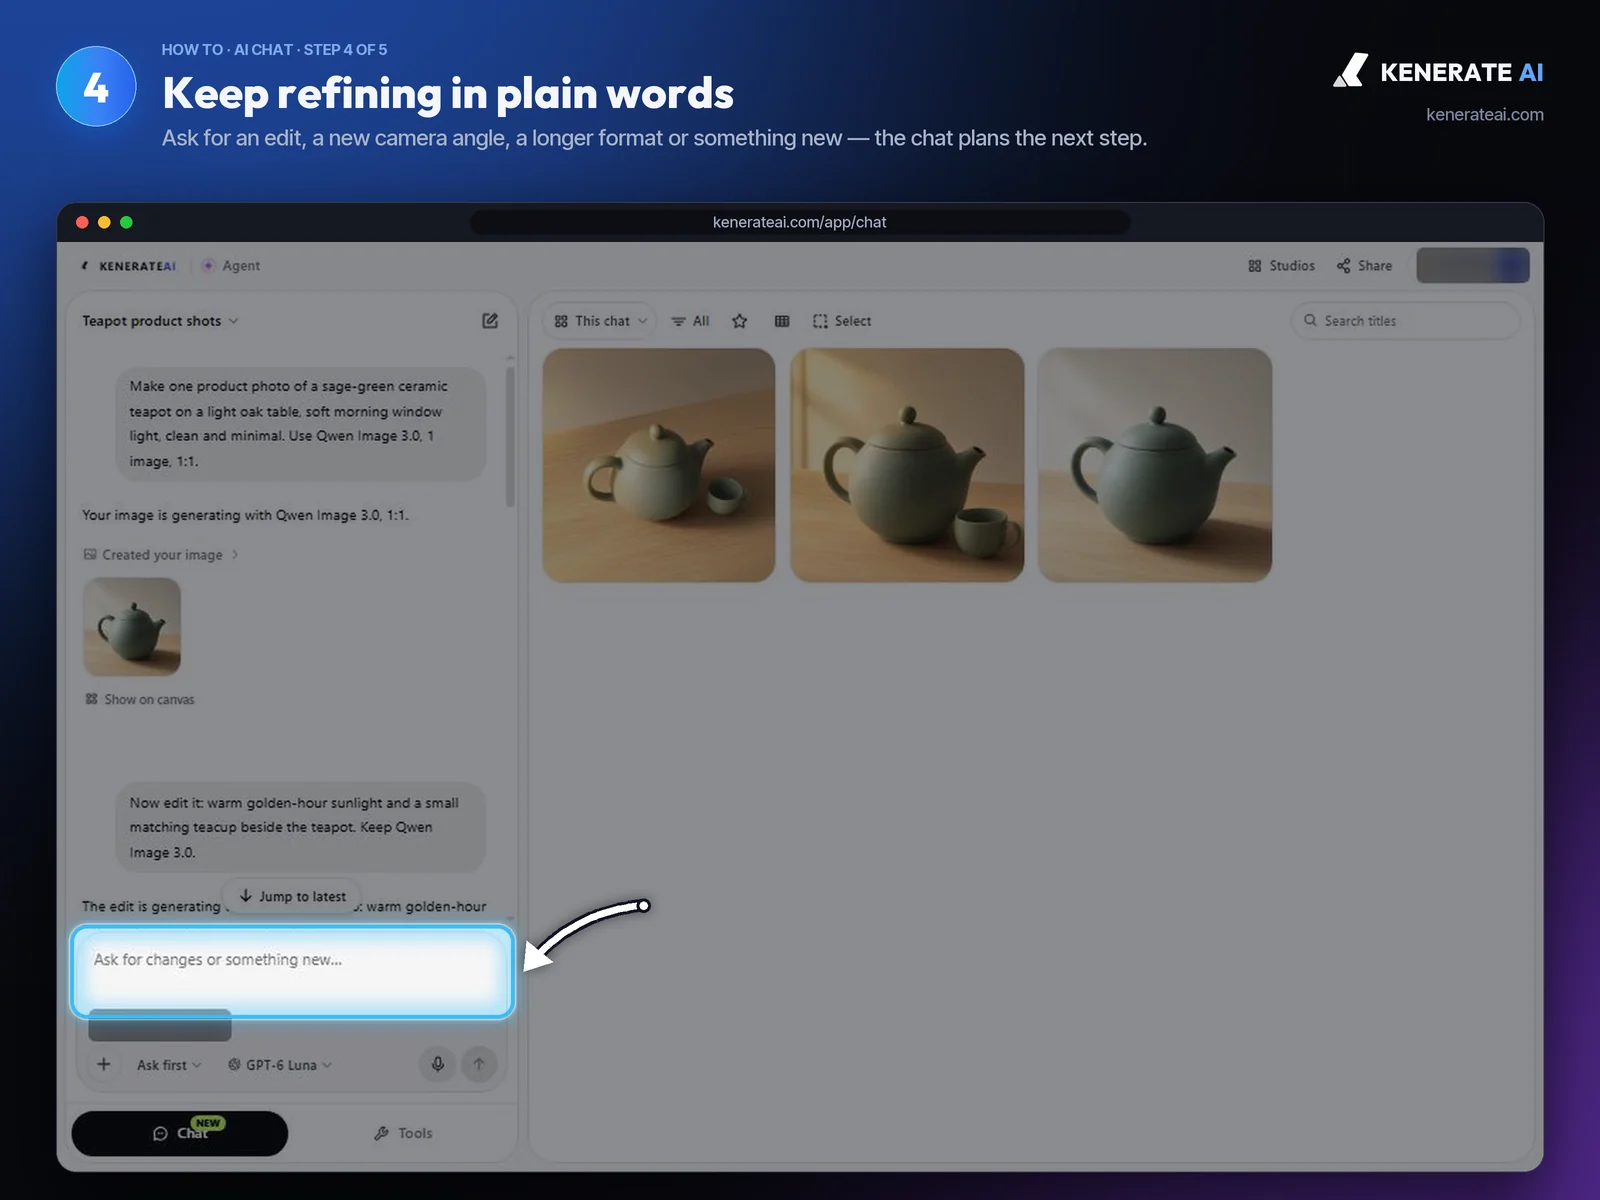Viewport: 1600px width, 1200px height.
Task: Open the All filter in the gallery toolbar
Action: tap(690, 321)
